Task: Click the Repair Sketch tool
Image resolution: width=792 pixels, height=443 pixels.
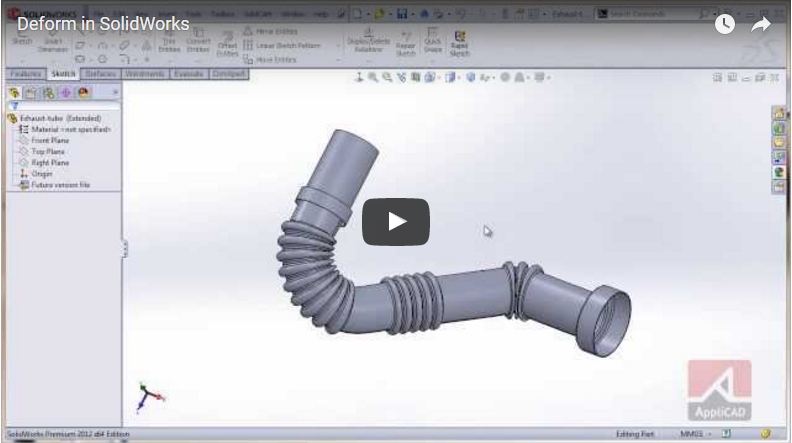Action: (405, 43)
